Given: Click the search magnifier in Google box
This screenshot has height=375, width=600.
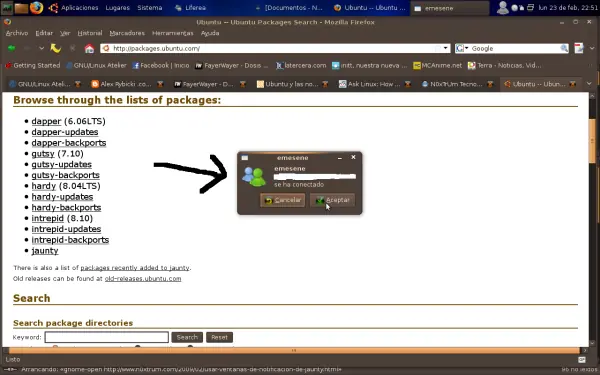Looking at the screenshot, I should click(x=564, y=48).
